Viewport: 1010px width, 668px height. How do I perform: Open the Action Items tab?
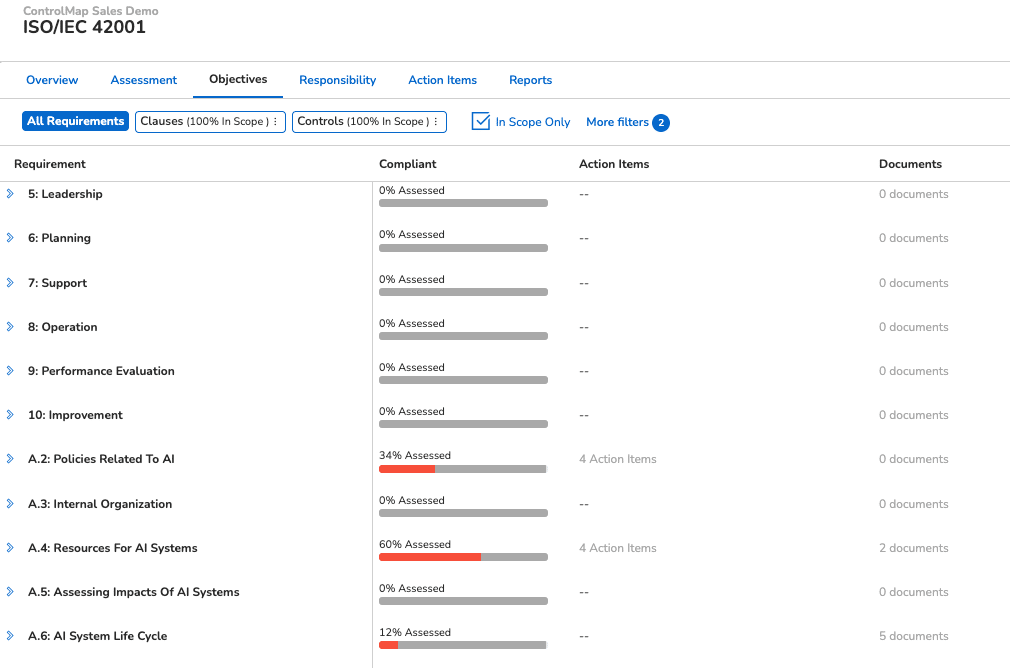(x=443, y=80)
